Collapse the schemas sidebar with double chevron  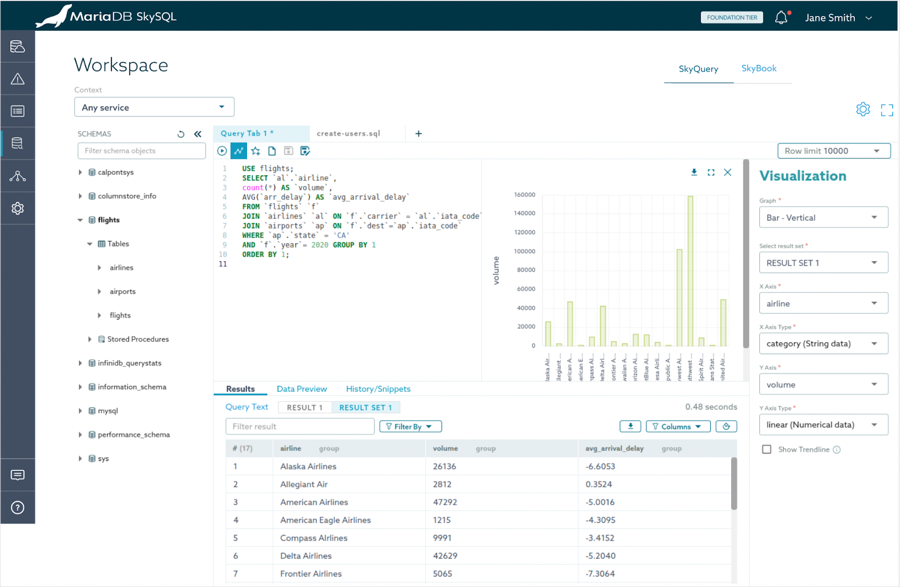[x=198, y=134]
